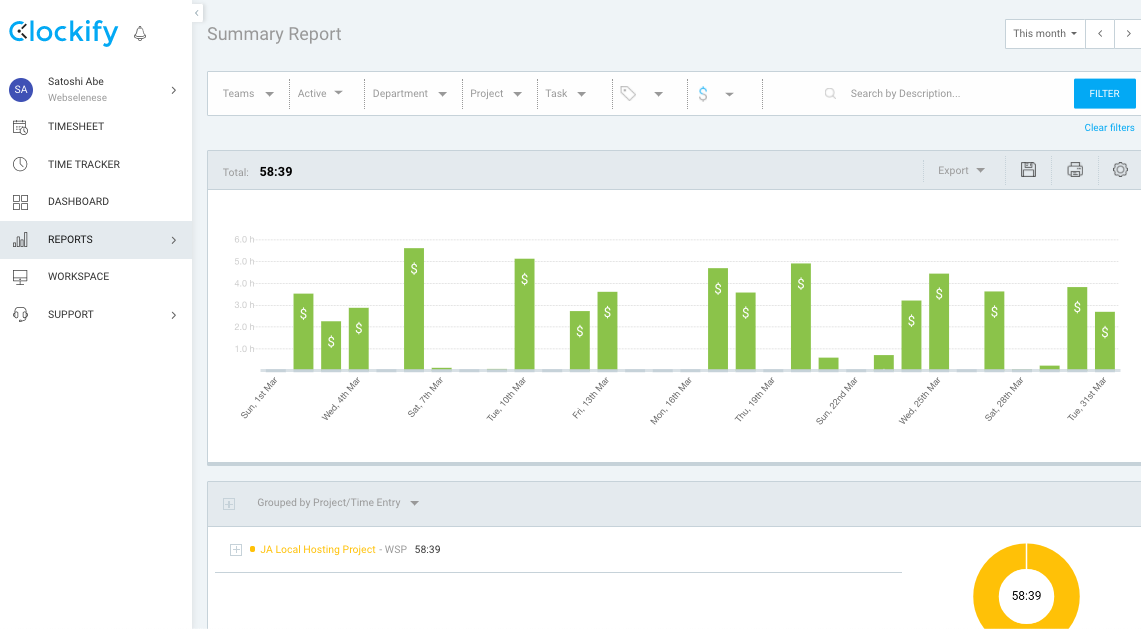
Task: Click the save report floppy disk icon
Action: coord(1028,170)
